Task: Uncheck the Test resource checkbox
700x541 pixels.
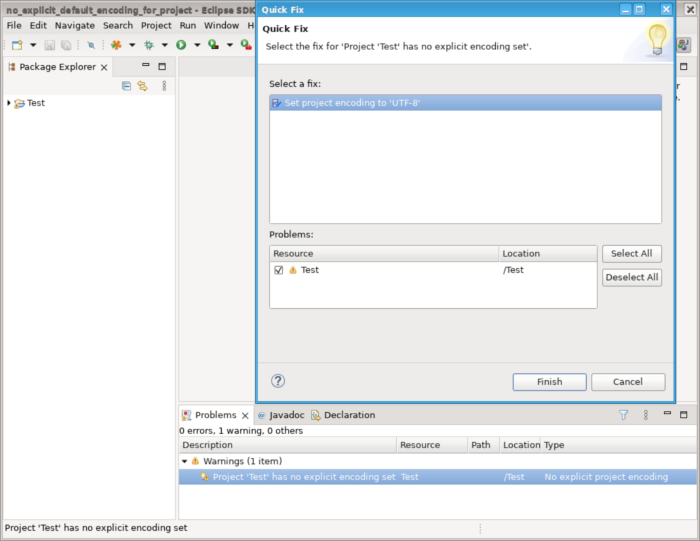Action: pos(279,270)
